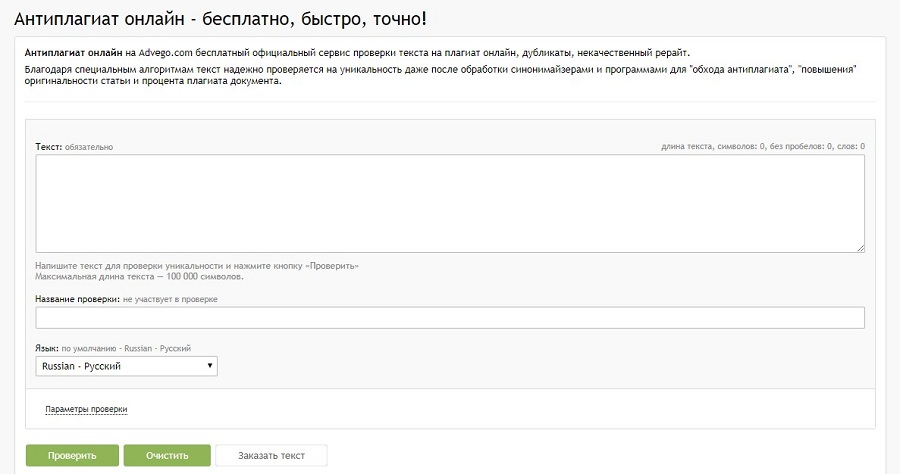The width and height of the screenshot is (900, 474).
Task: Click into the large Текст textarea
Action: 450,204
